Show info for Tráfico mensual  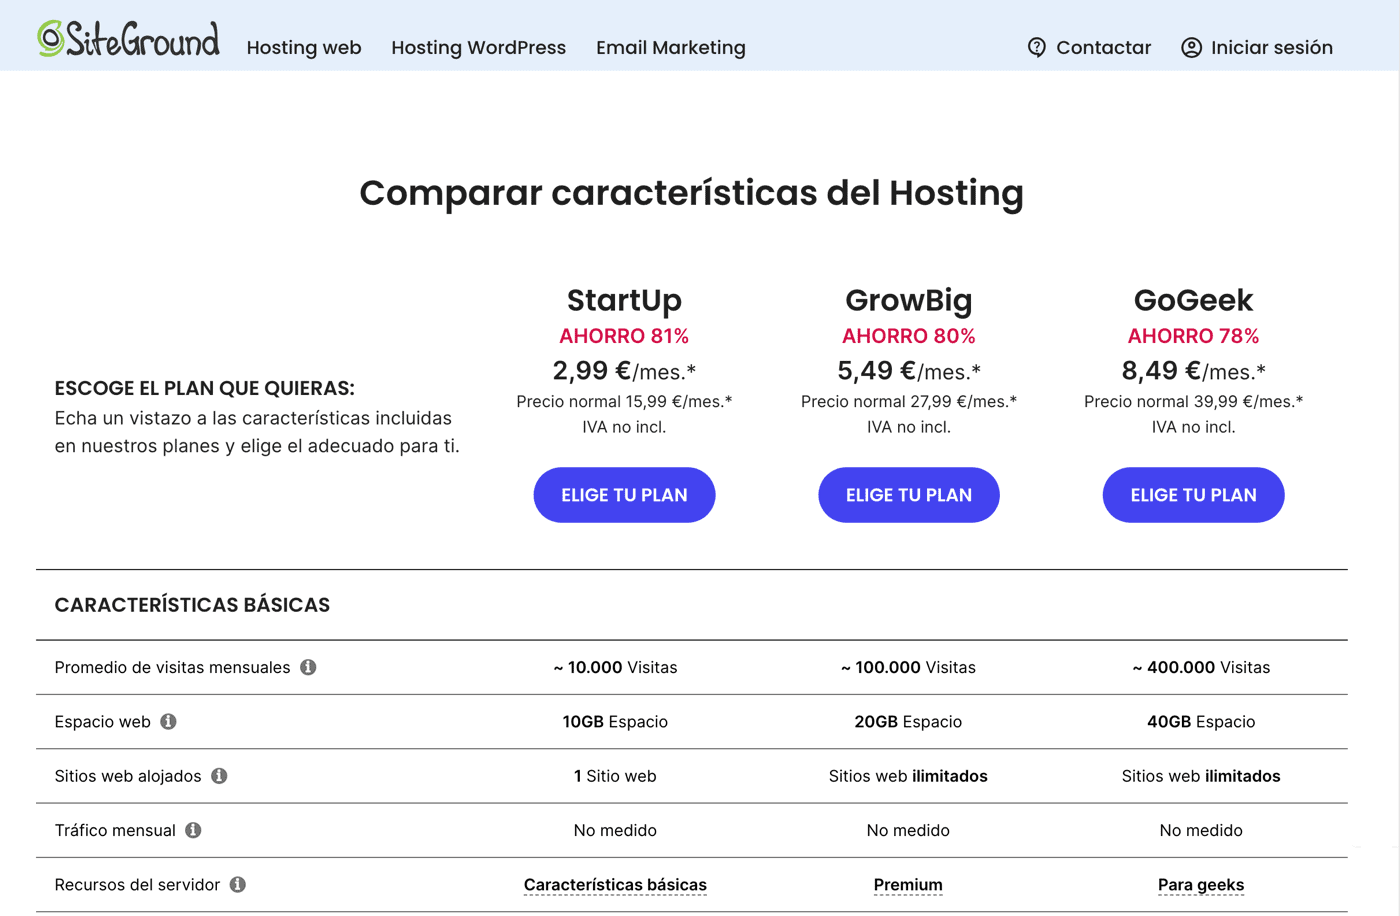pos(193,830)
